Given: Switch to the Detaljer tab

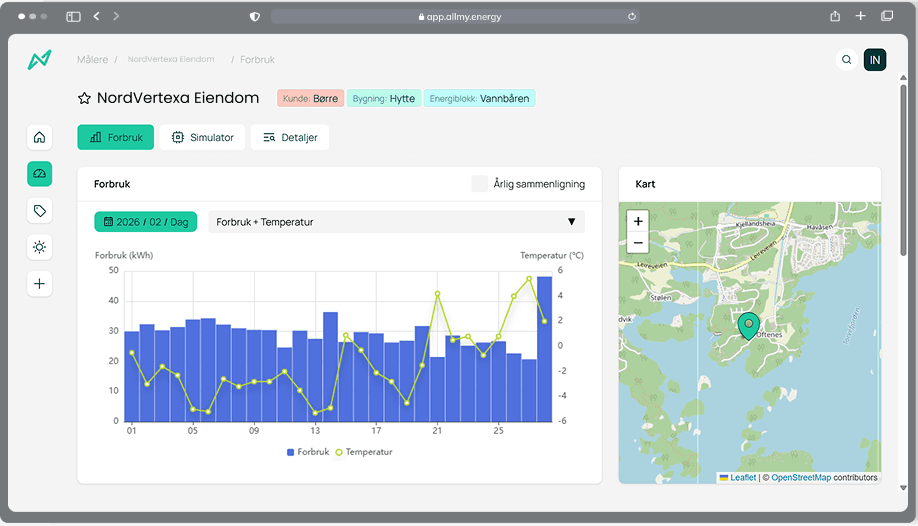Looking at the screenshot, I should point(290,137).
